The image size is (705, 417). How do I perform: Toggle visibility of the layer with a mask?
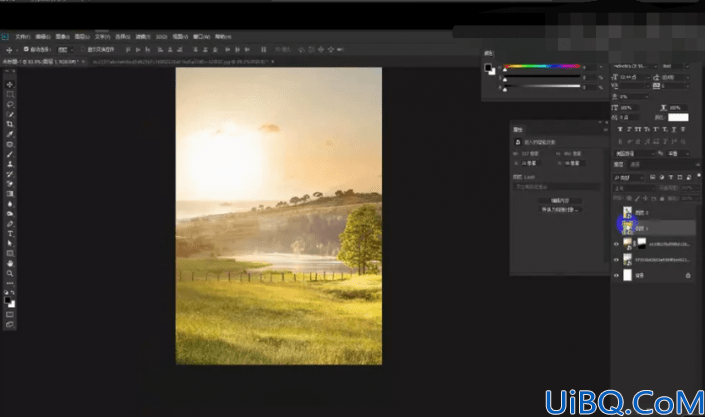(616, 244)
